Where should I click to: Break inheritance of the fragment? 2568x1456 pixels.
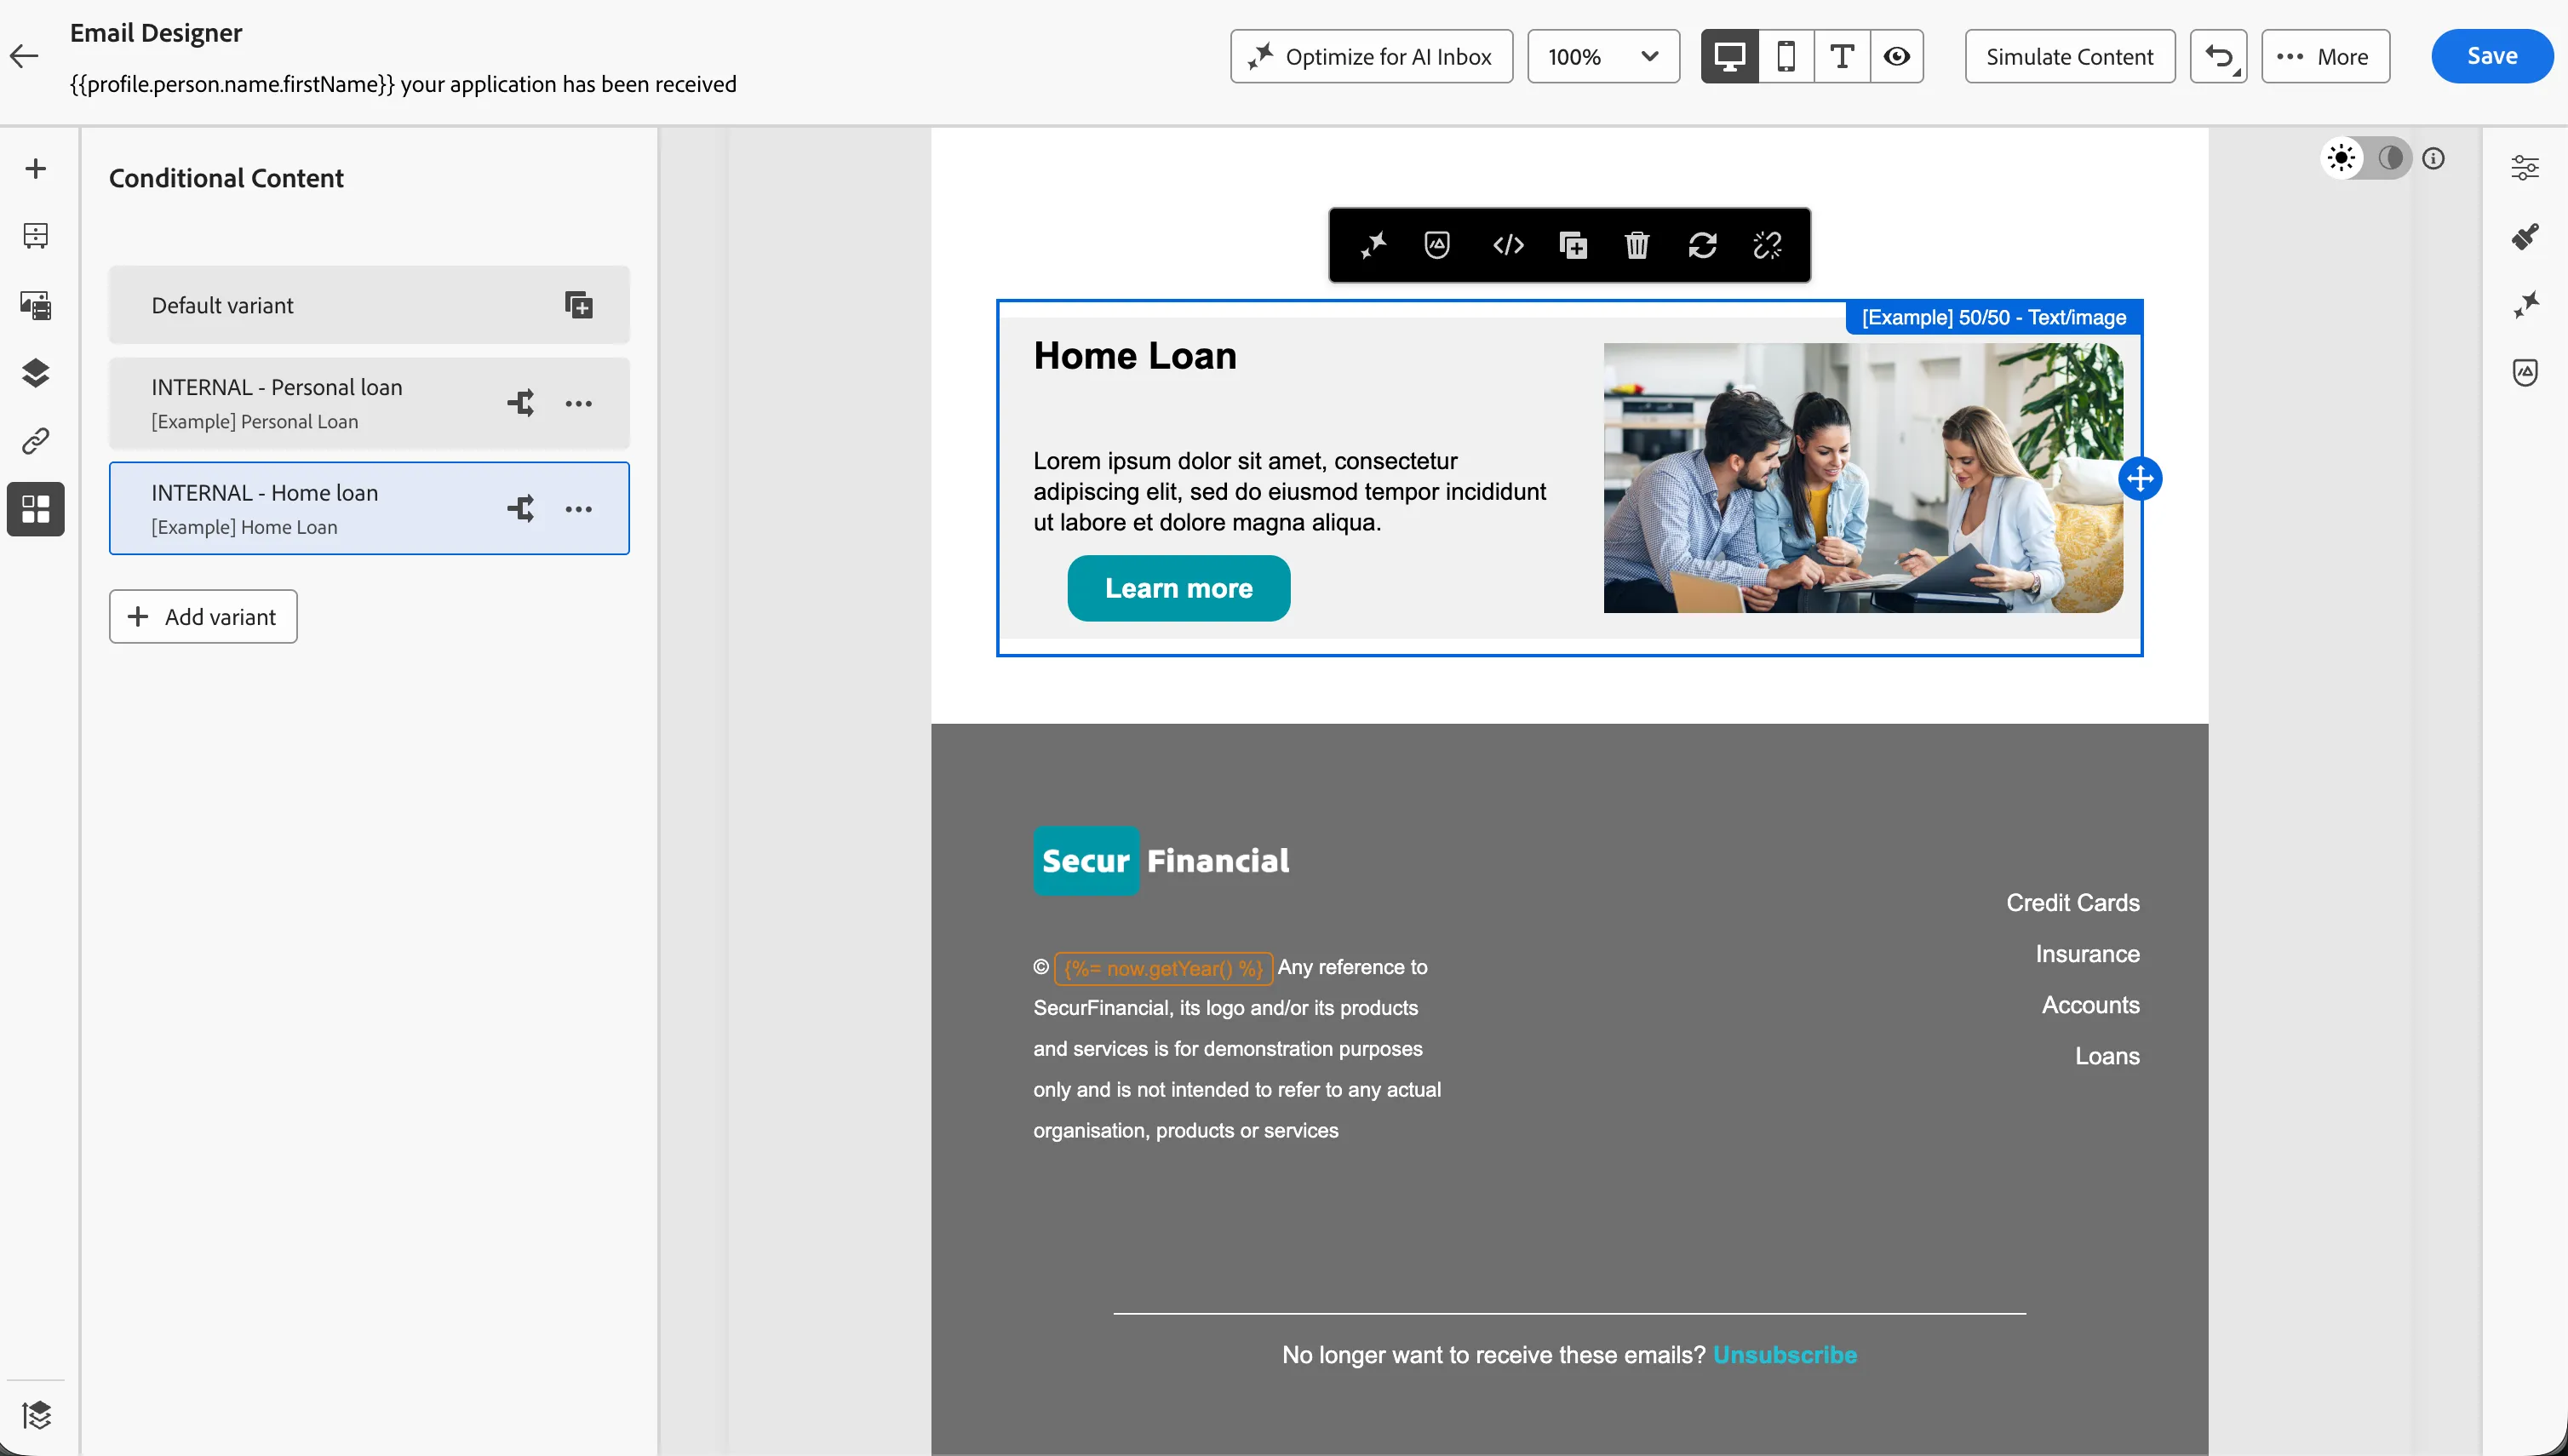1767,245
